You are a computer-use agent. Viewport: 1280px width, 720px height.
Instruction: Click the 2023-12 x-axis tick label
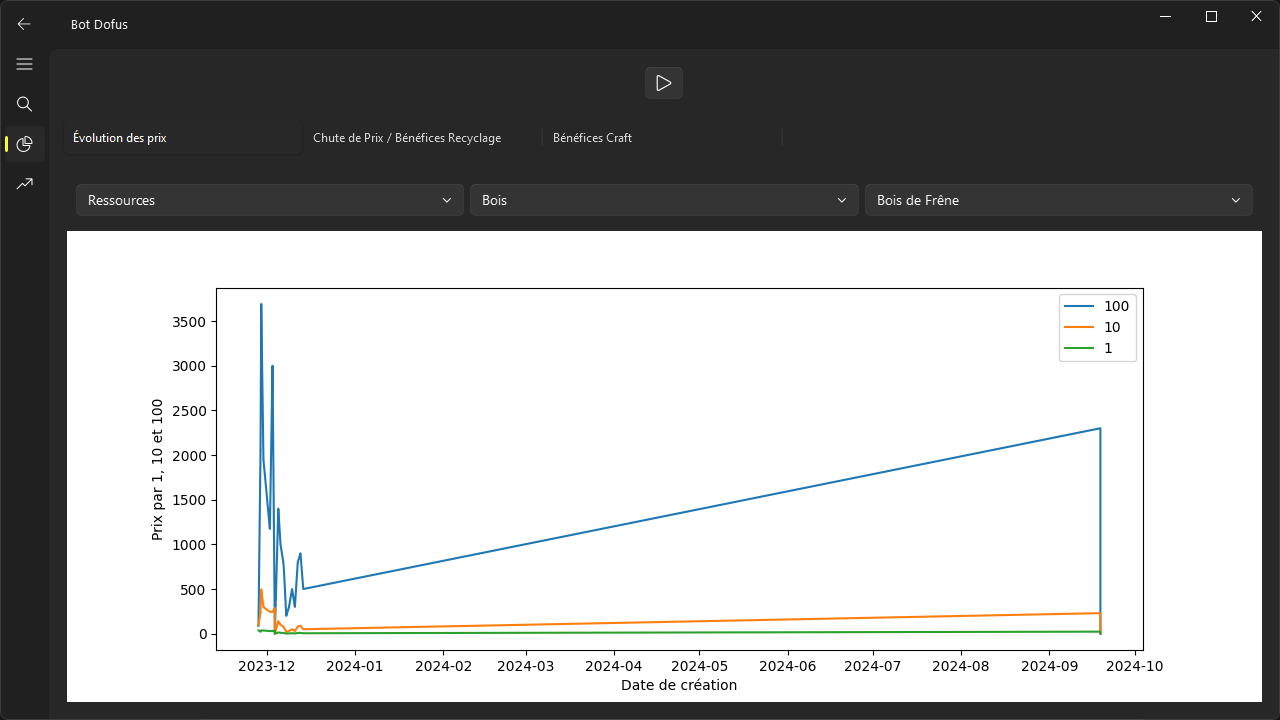click(x=269, y=665)
